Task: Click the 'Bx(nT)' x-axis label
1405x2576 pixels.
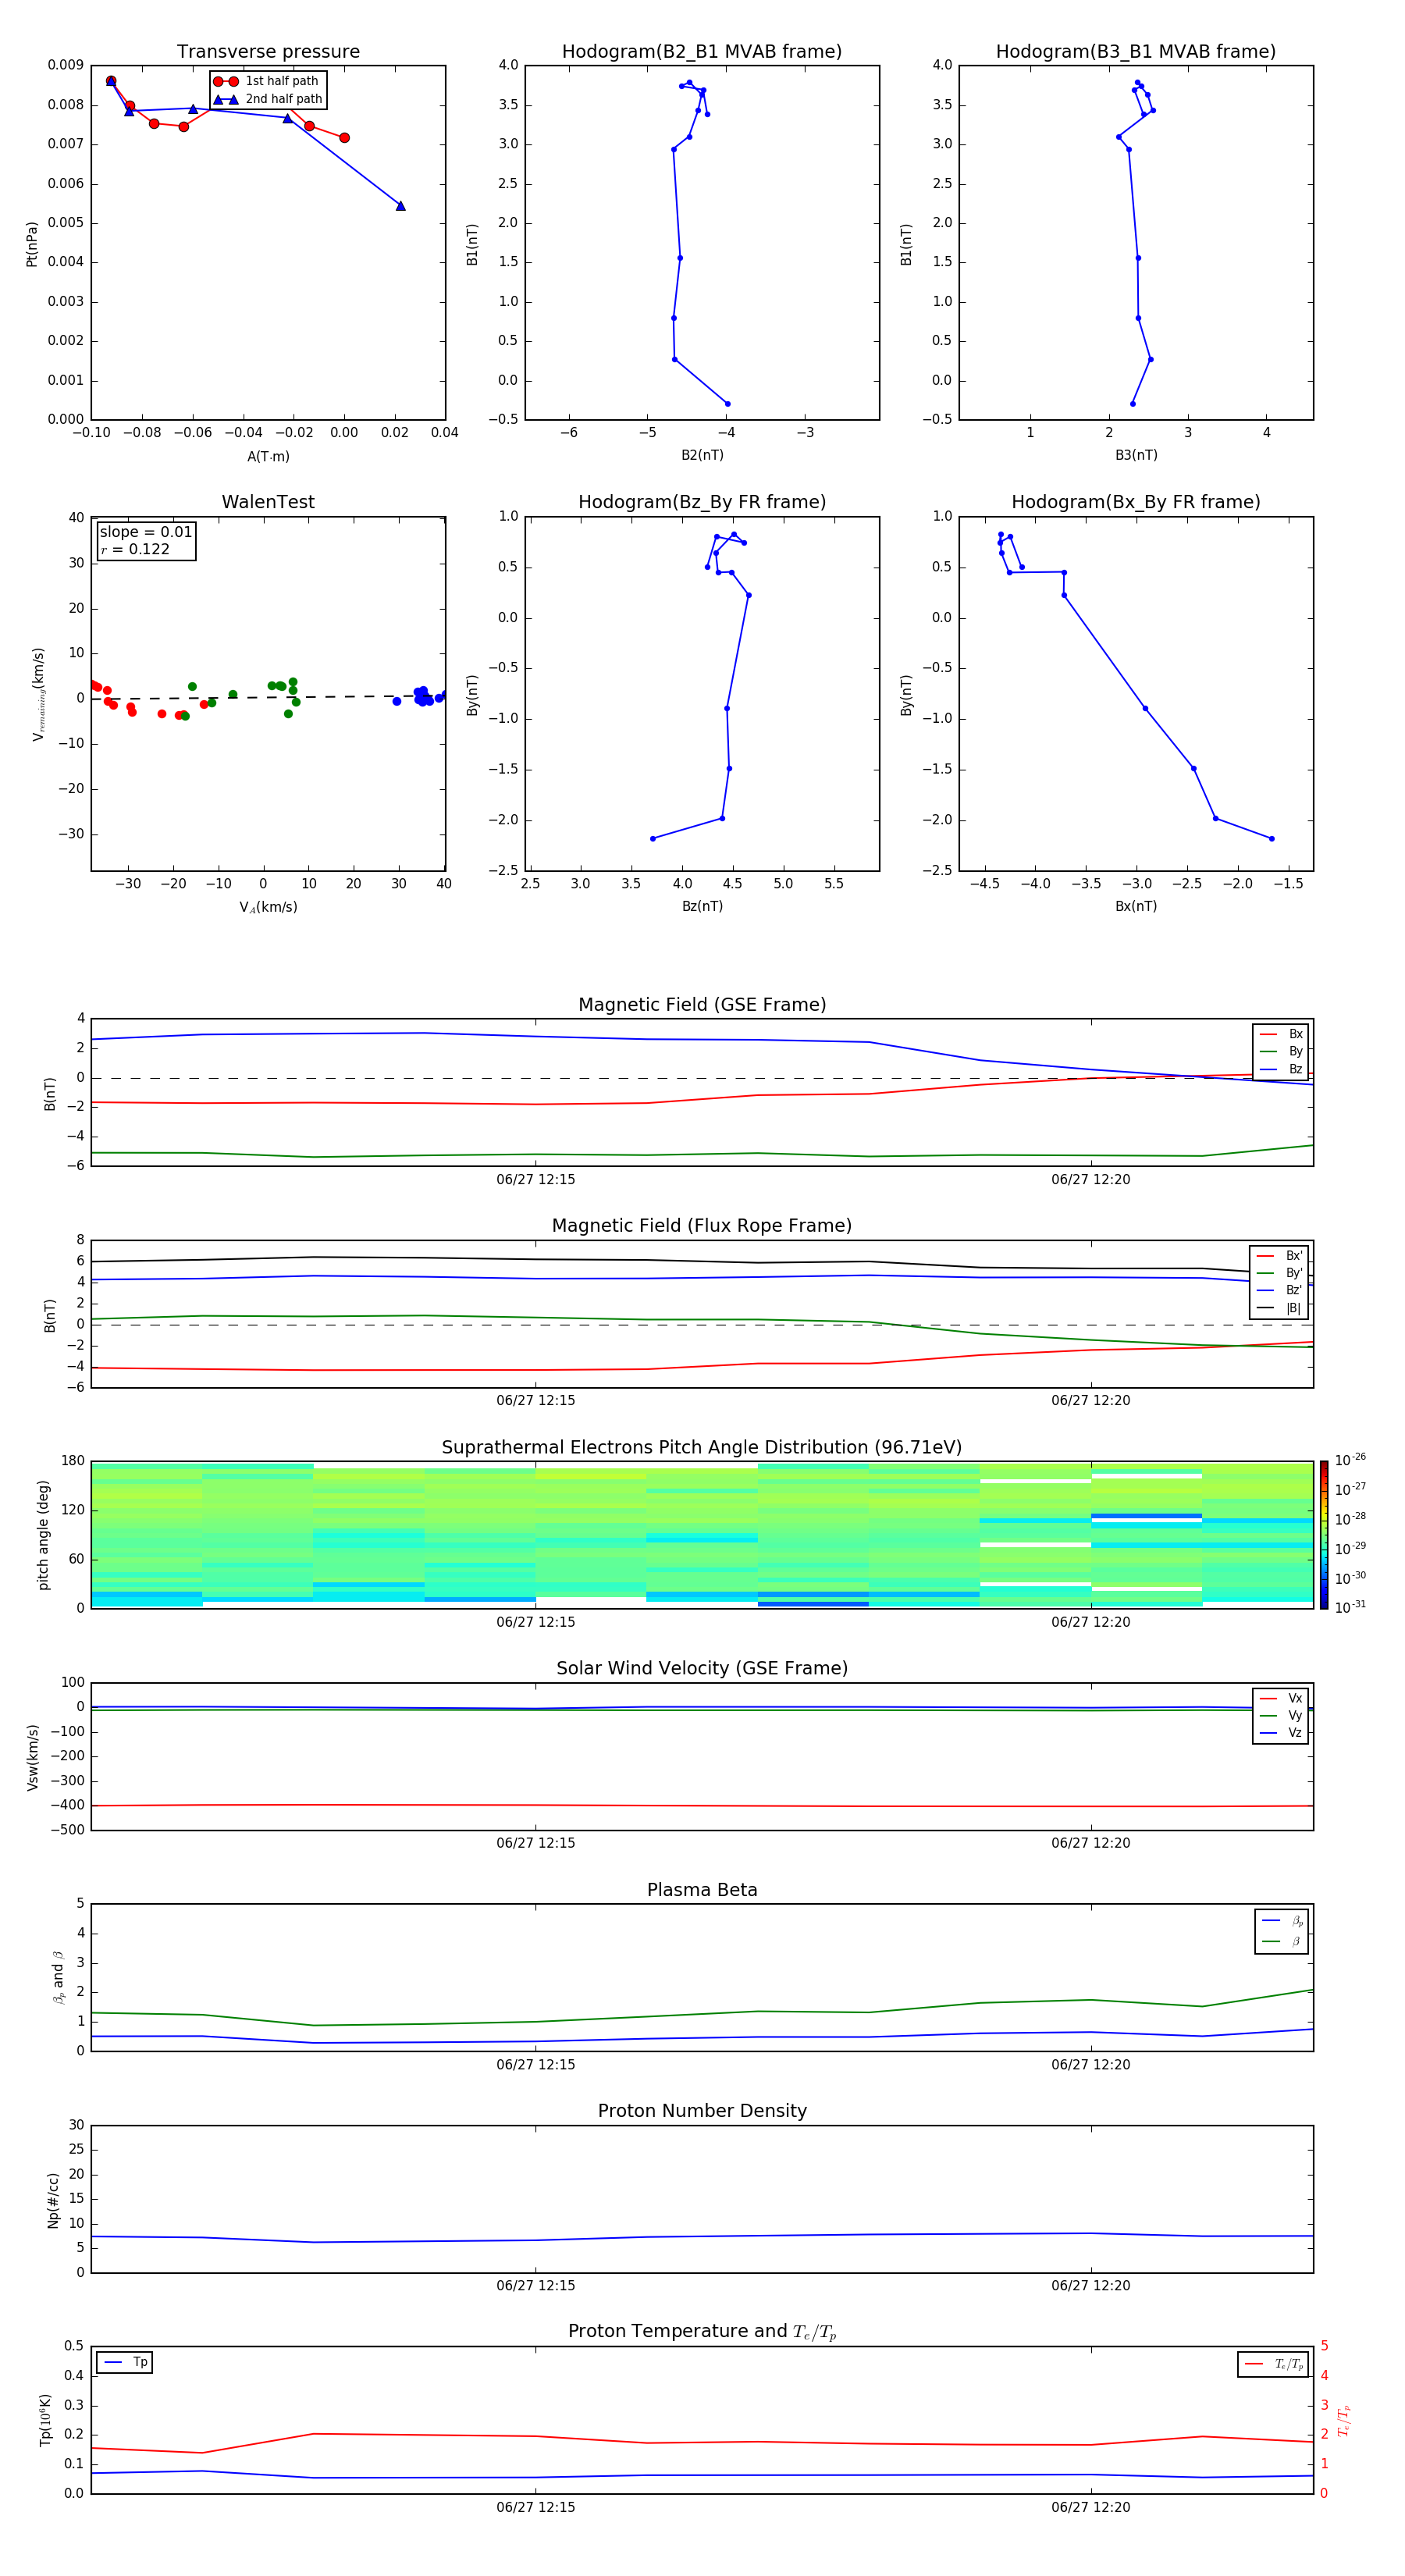Action: click(1136, 906)
